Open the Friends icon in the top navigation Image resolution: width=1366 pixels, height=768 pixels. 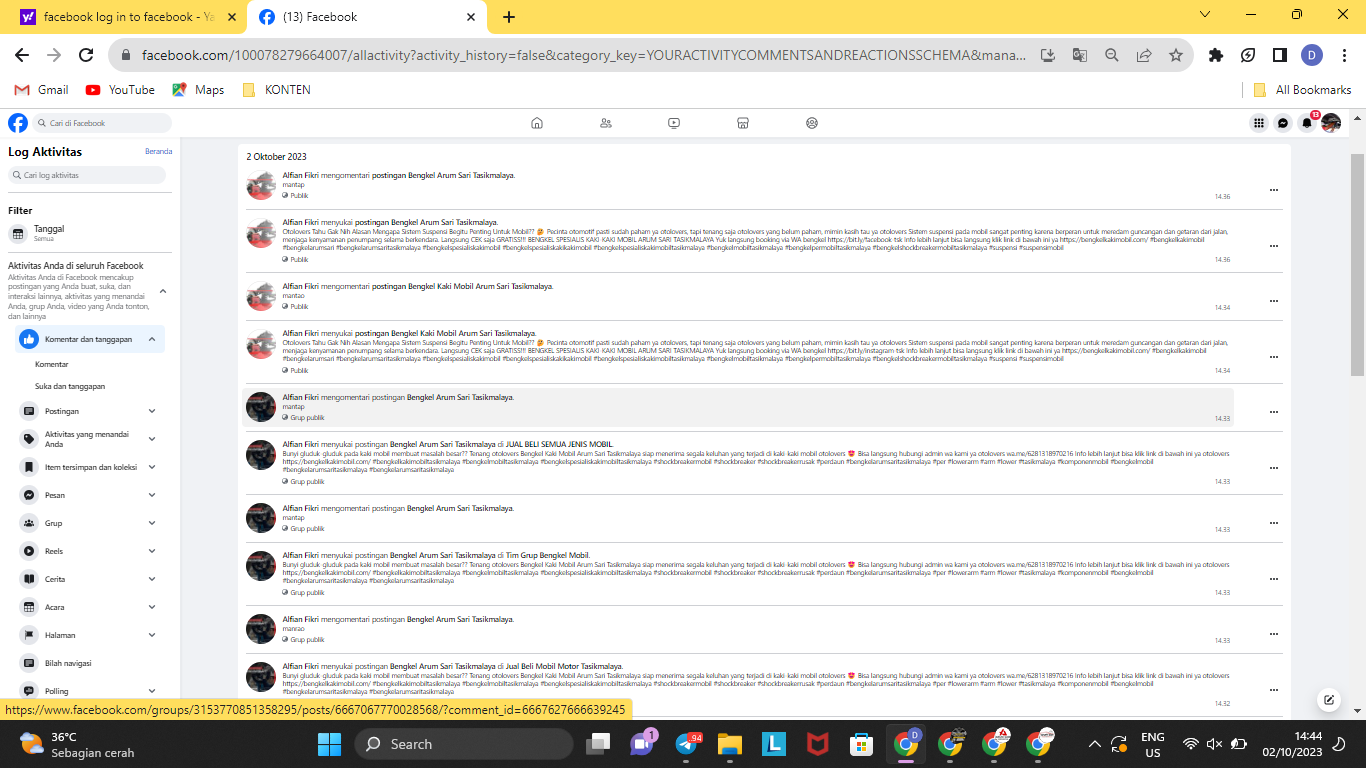click(x=606, y=123)
